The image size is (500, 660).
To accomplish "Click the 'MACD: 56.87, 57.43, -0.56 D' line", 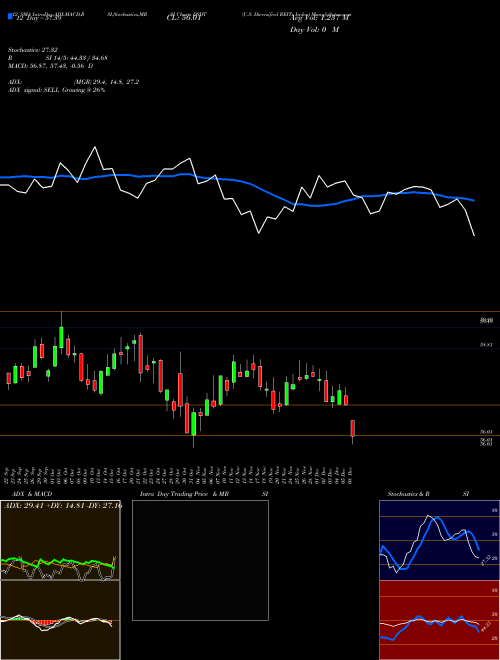I will click(x=51, y=66).
